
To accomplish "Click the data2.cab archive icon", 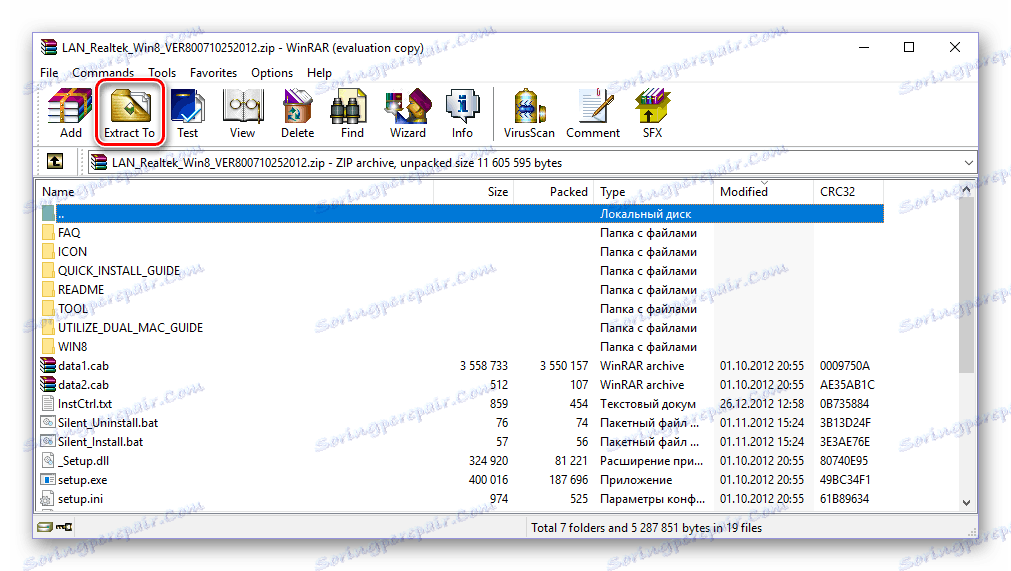I will [x=48, y=385].
